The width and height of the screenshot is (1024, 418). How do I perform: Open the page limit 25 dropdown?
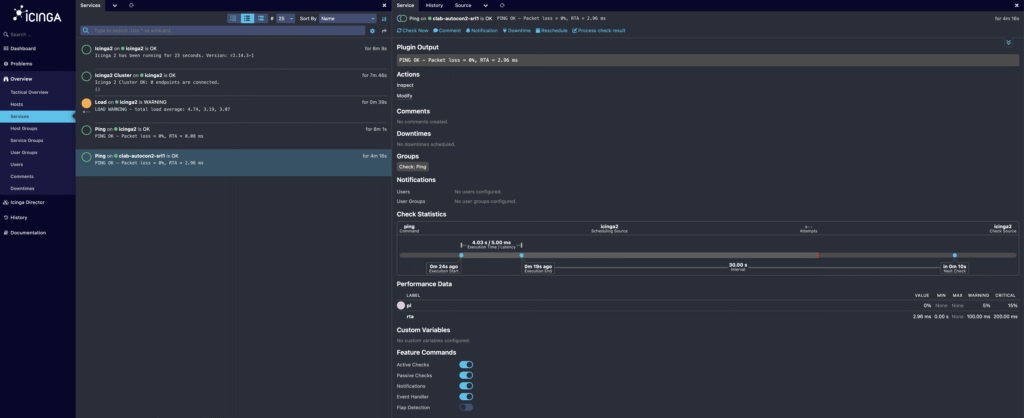pos(285,18)
